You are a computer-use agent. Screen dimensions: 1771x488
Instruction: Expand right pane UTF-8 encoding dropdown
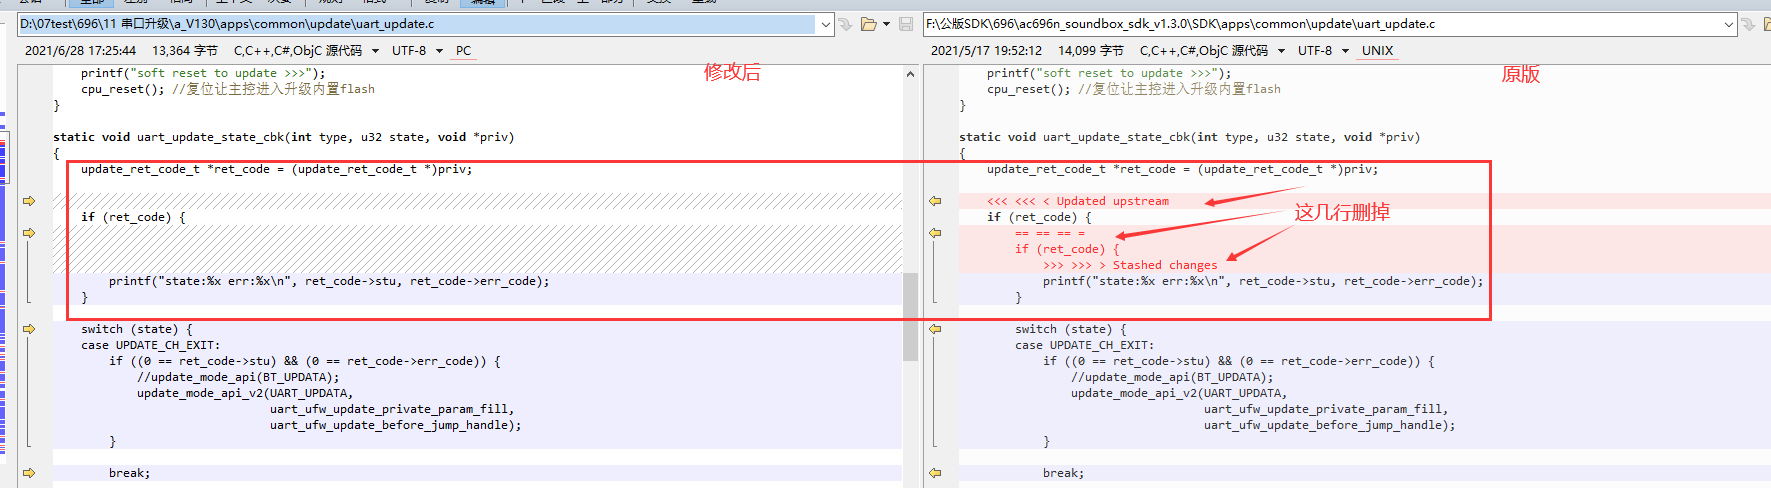(1345, 51)
